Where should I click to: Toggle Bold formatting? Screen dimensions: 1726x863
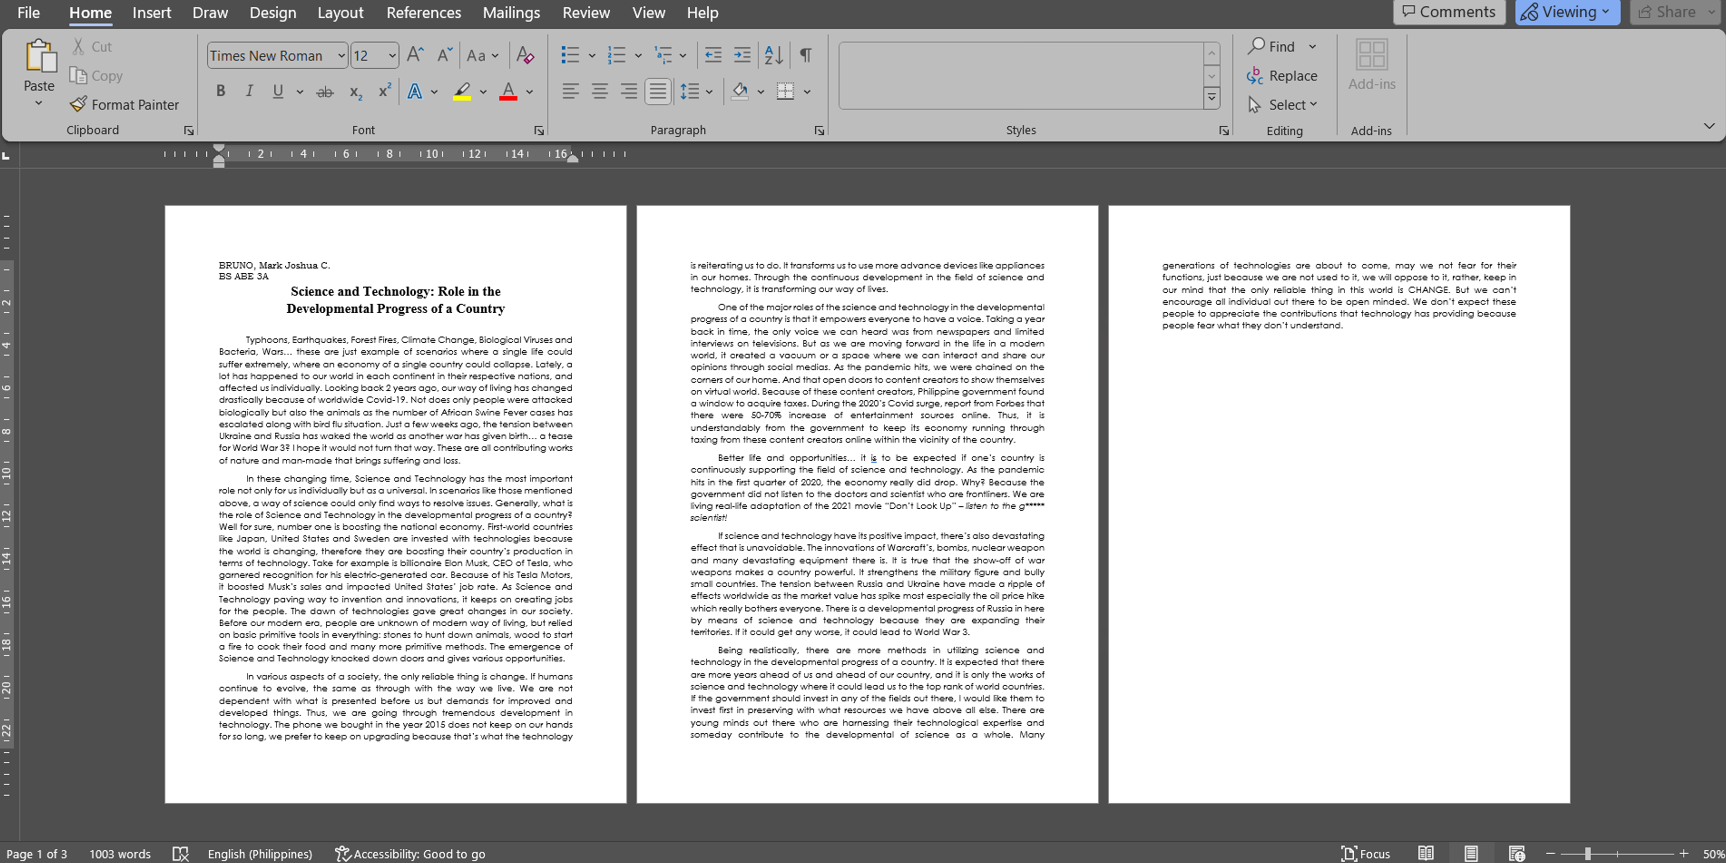pos(221,92)
